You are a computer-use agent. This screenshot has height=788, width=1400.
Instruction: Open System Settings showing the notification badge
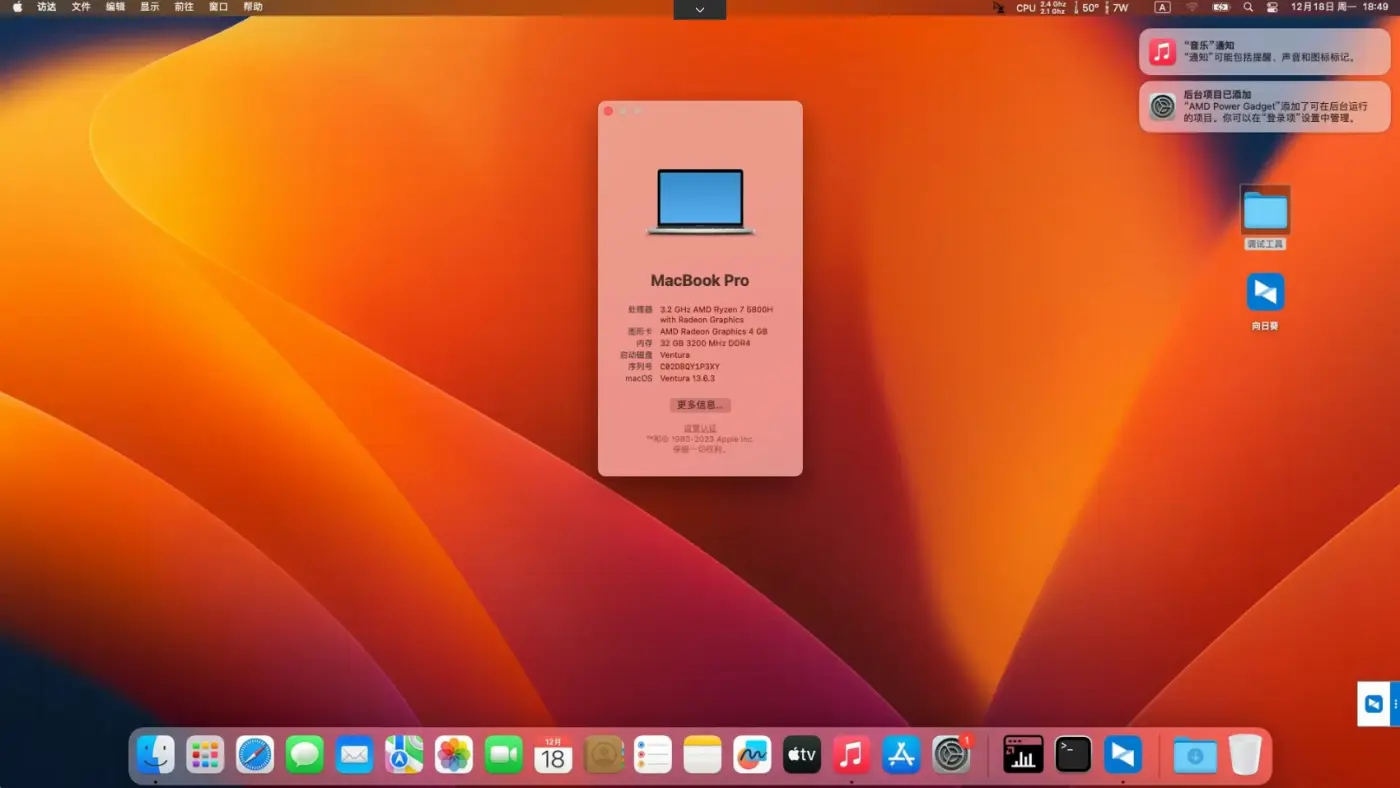(950, 755)
